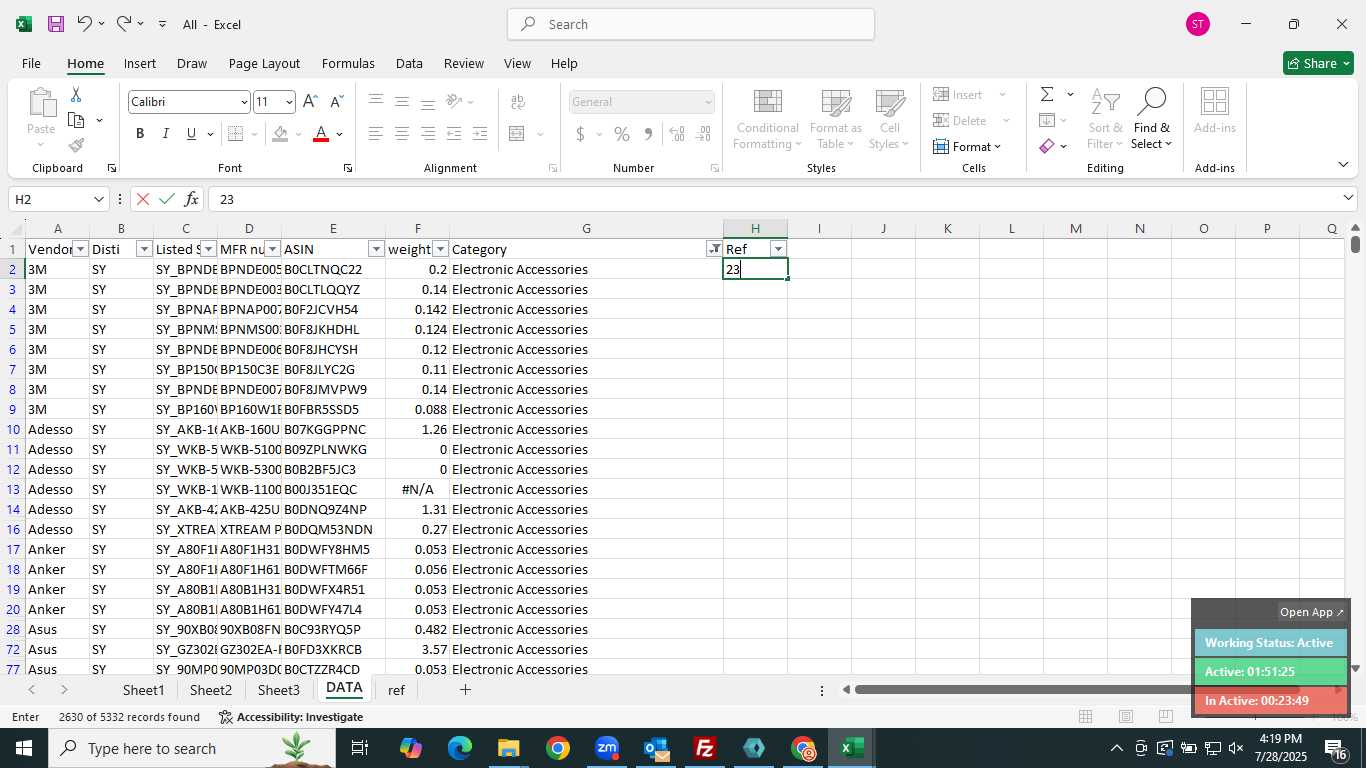Open the Calibri font name dropdown
1366x768 pixels.
pos(243,102)
